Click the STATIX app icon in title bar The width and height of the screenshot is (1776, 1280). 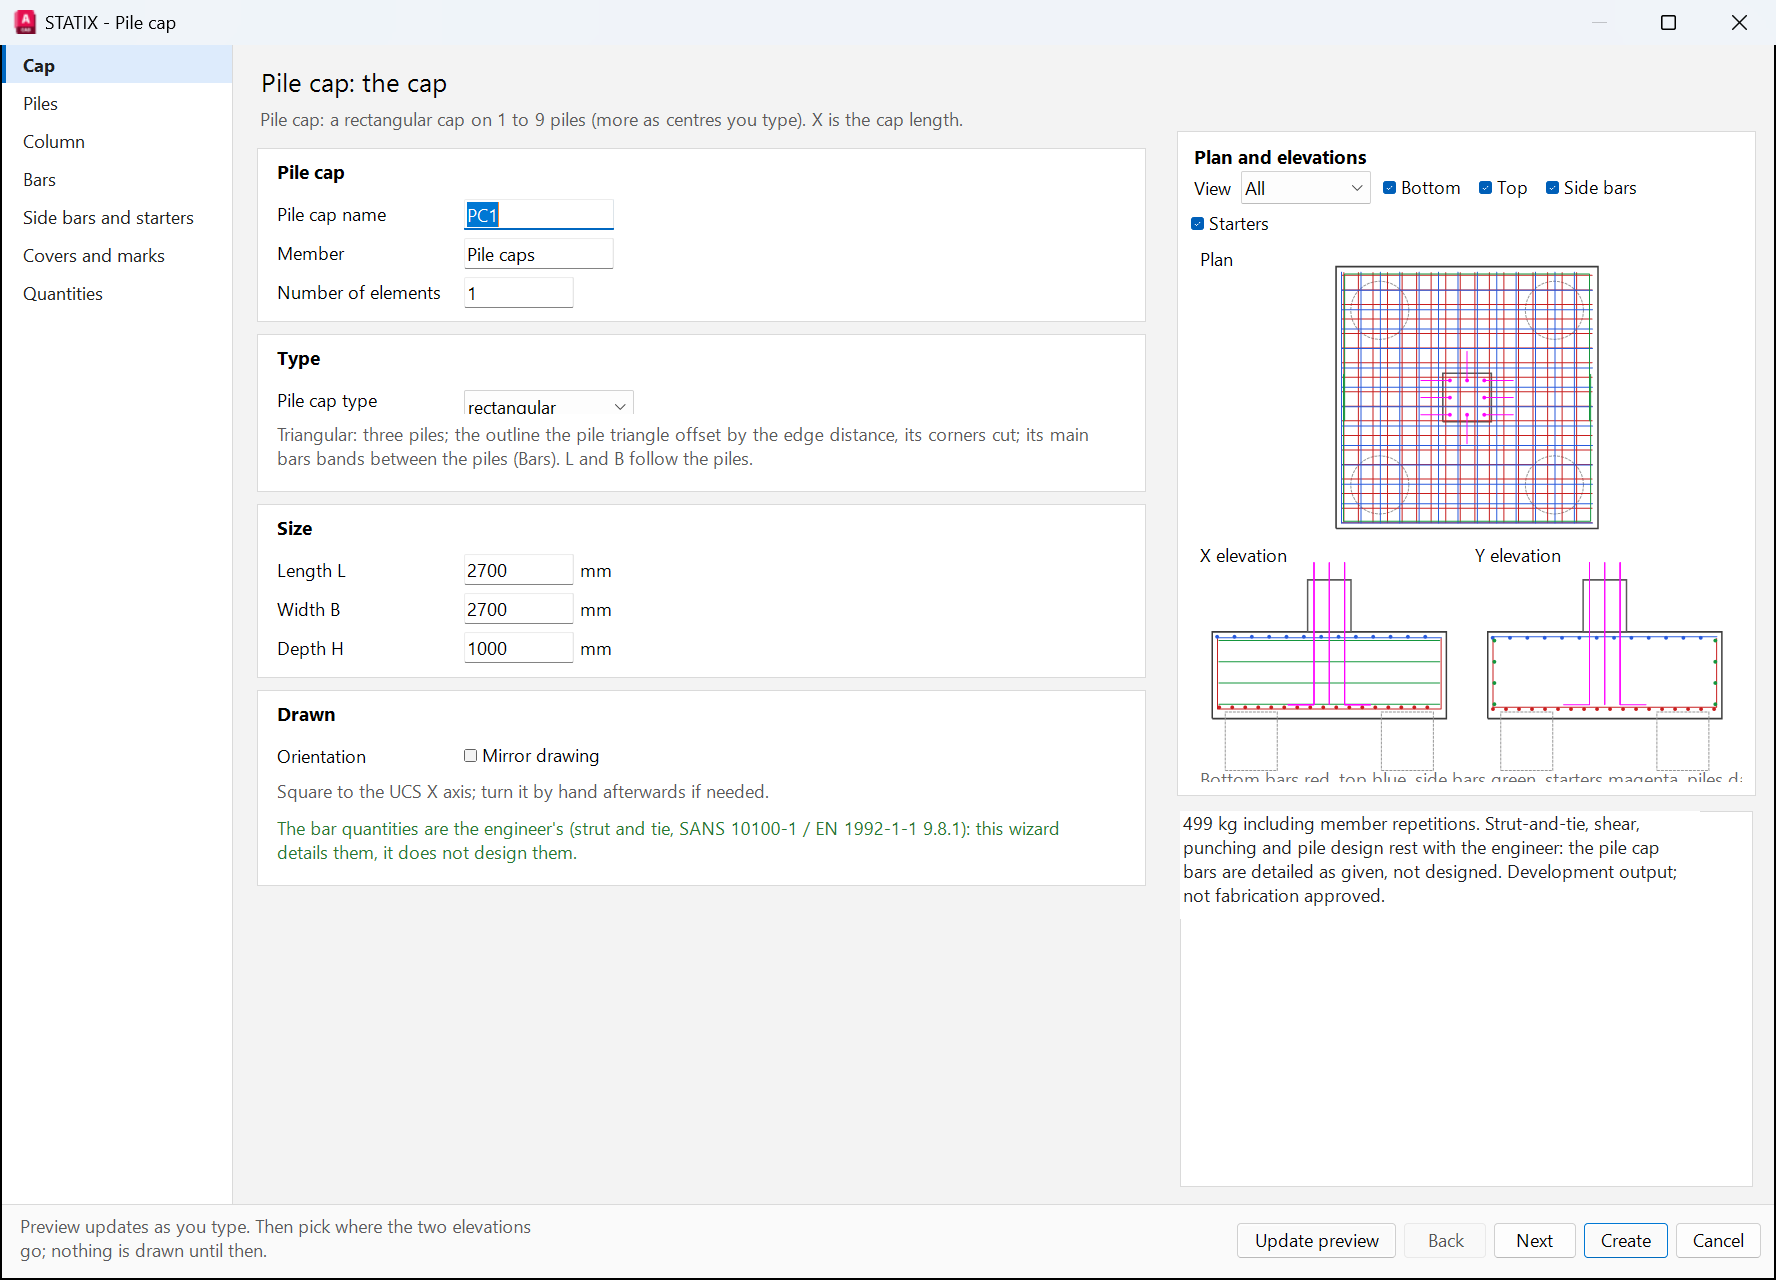(25, 22)
